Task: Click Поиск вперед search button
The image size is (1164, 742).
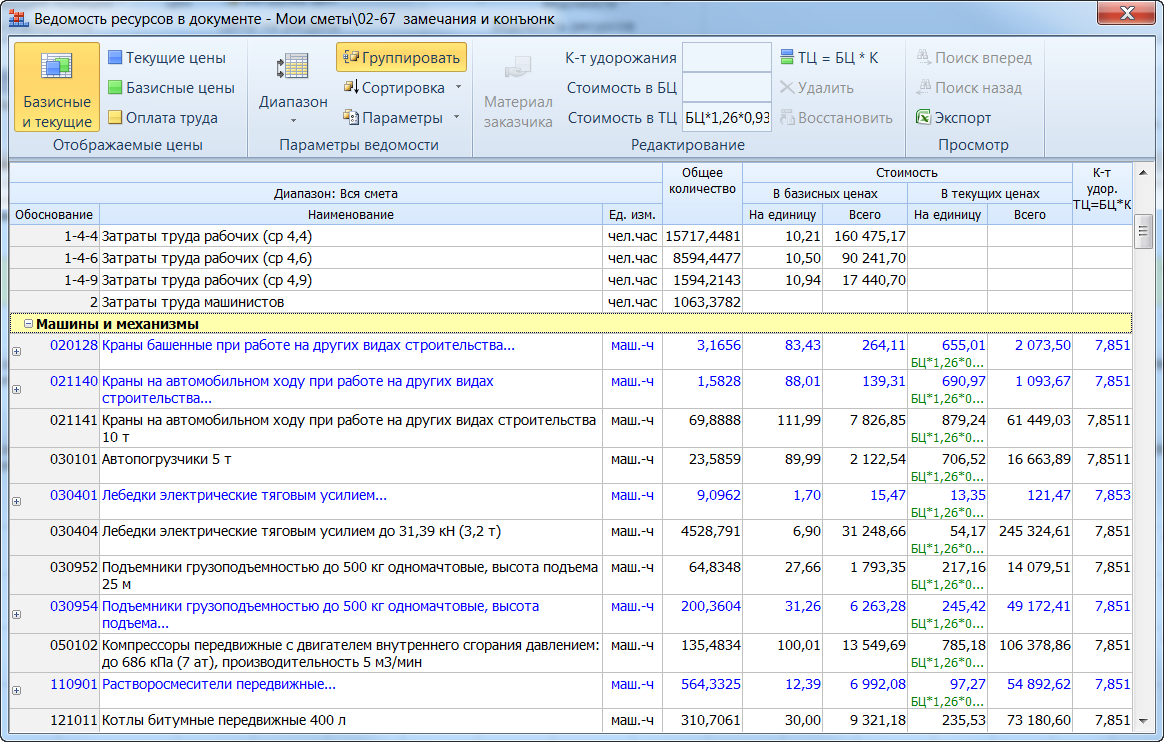Action: pos(973,58)
